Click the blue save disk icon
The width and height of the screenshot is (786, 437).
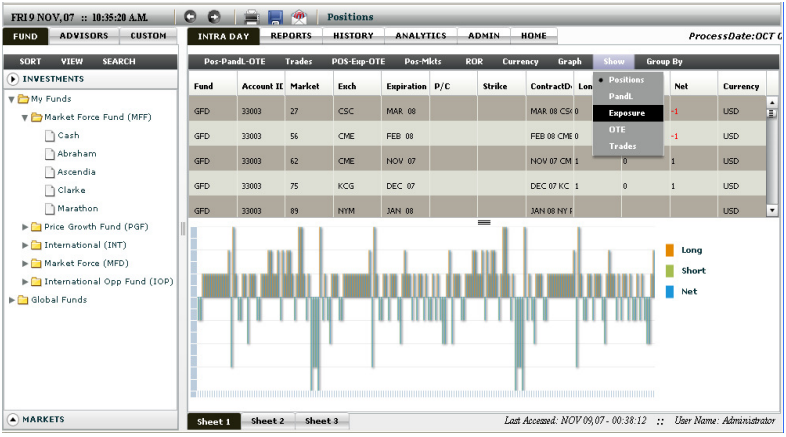click(275, 17)
